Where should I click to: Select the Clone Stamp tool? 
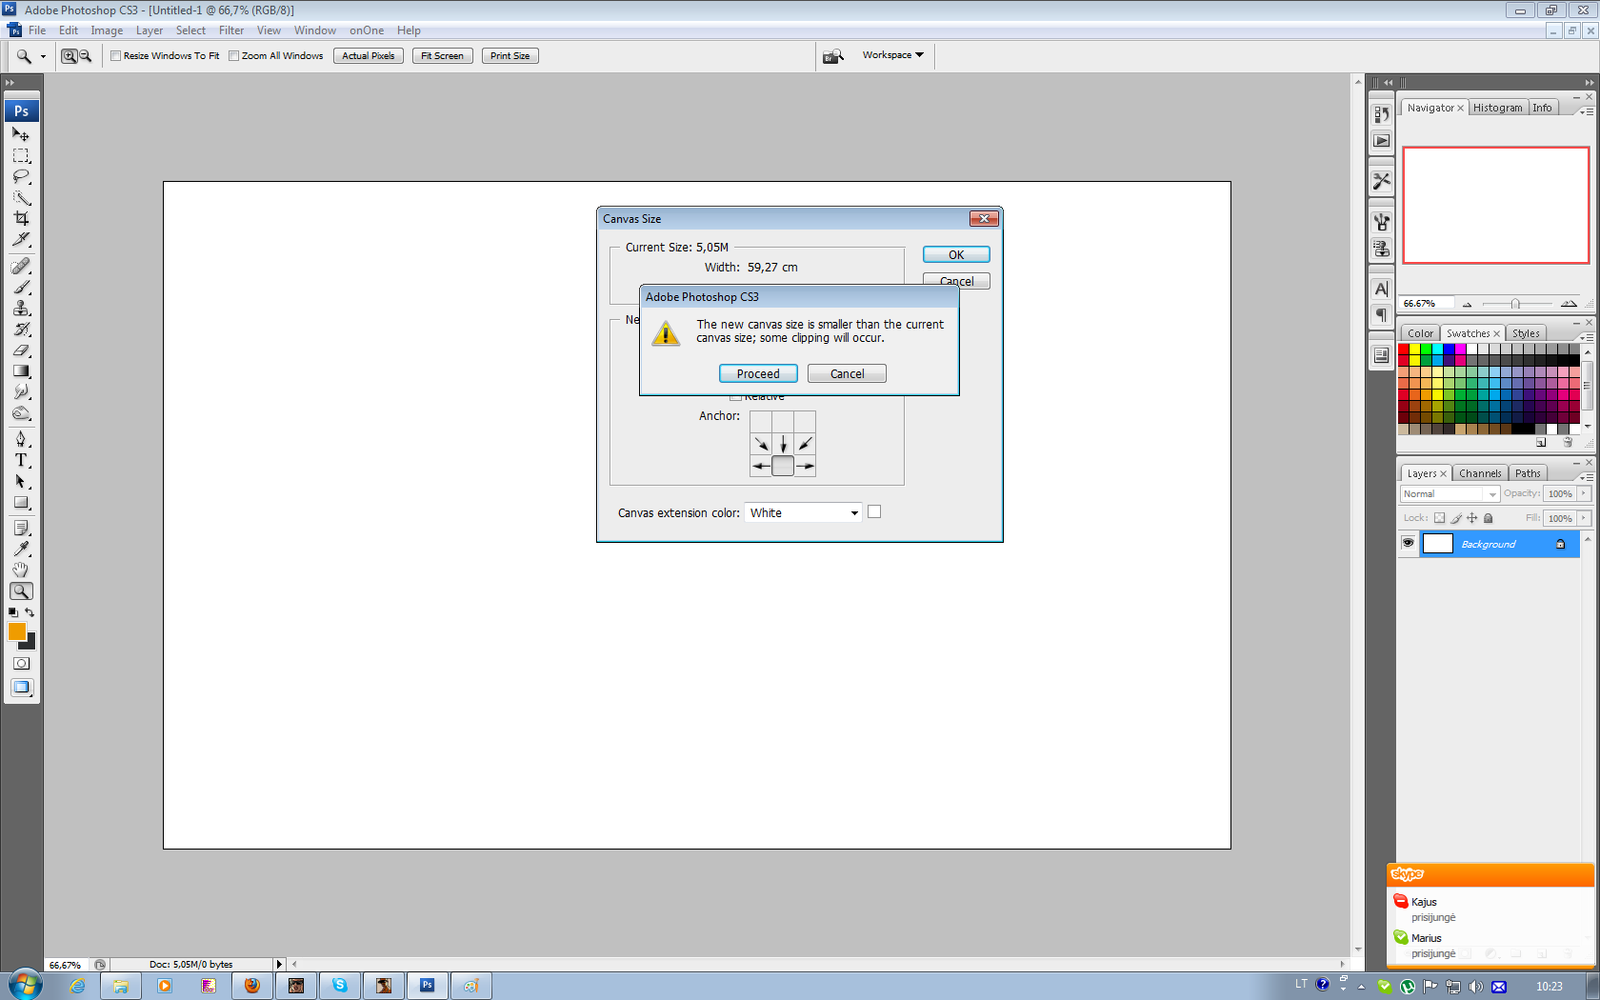point(21,308)
